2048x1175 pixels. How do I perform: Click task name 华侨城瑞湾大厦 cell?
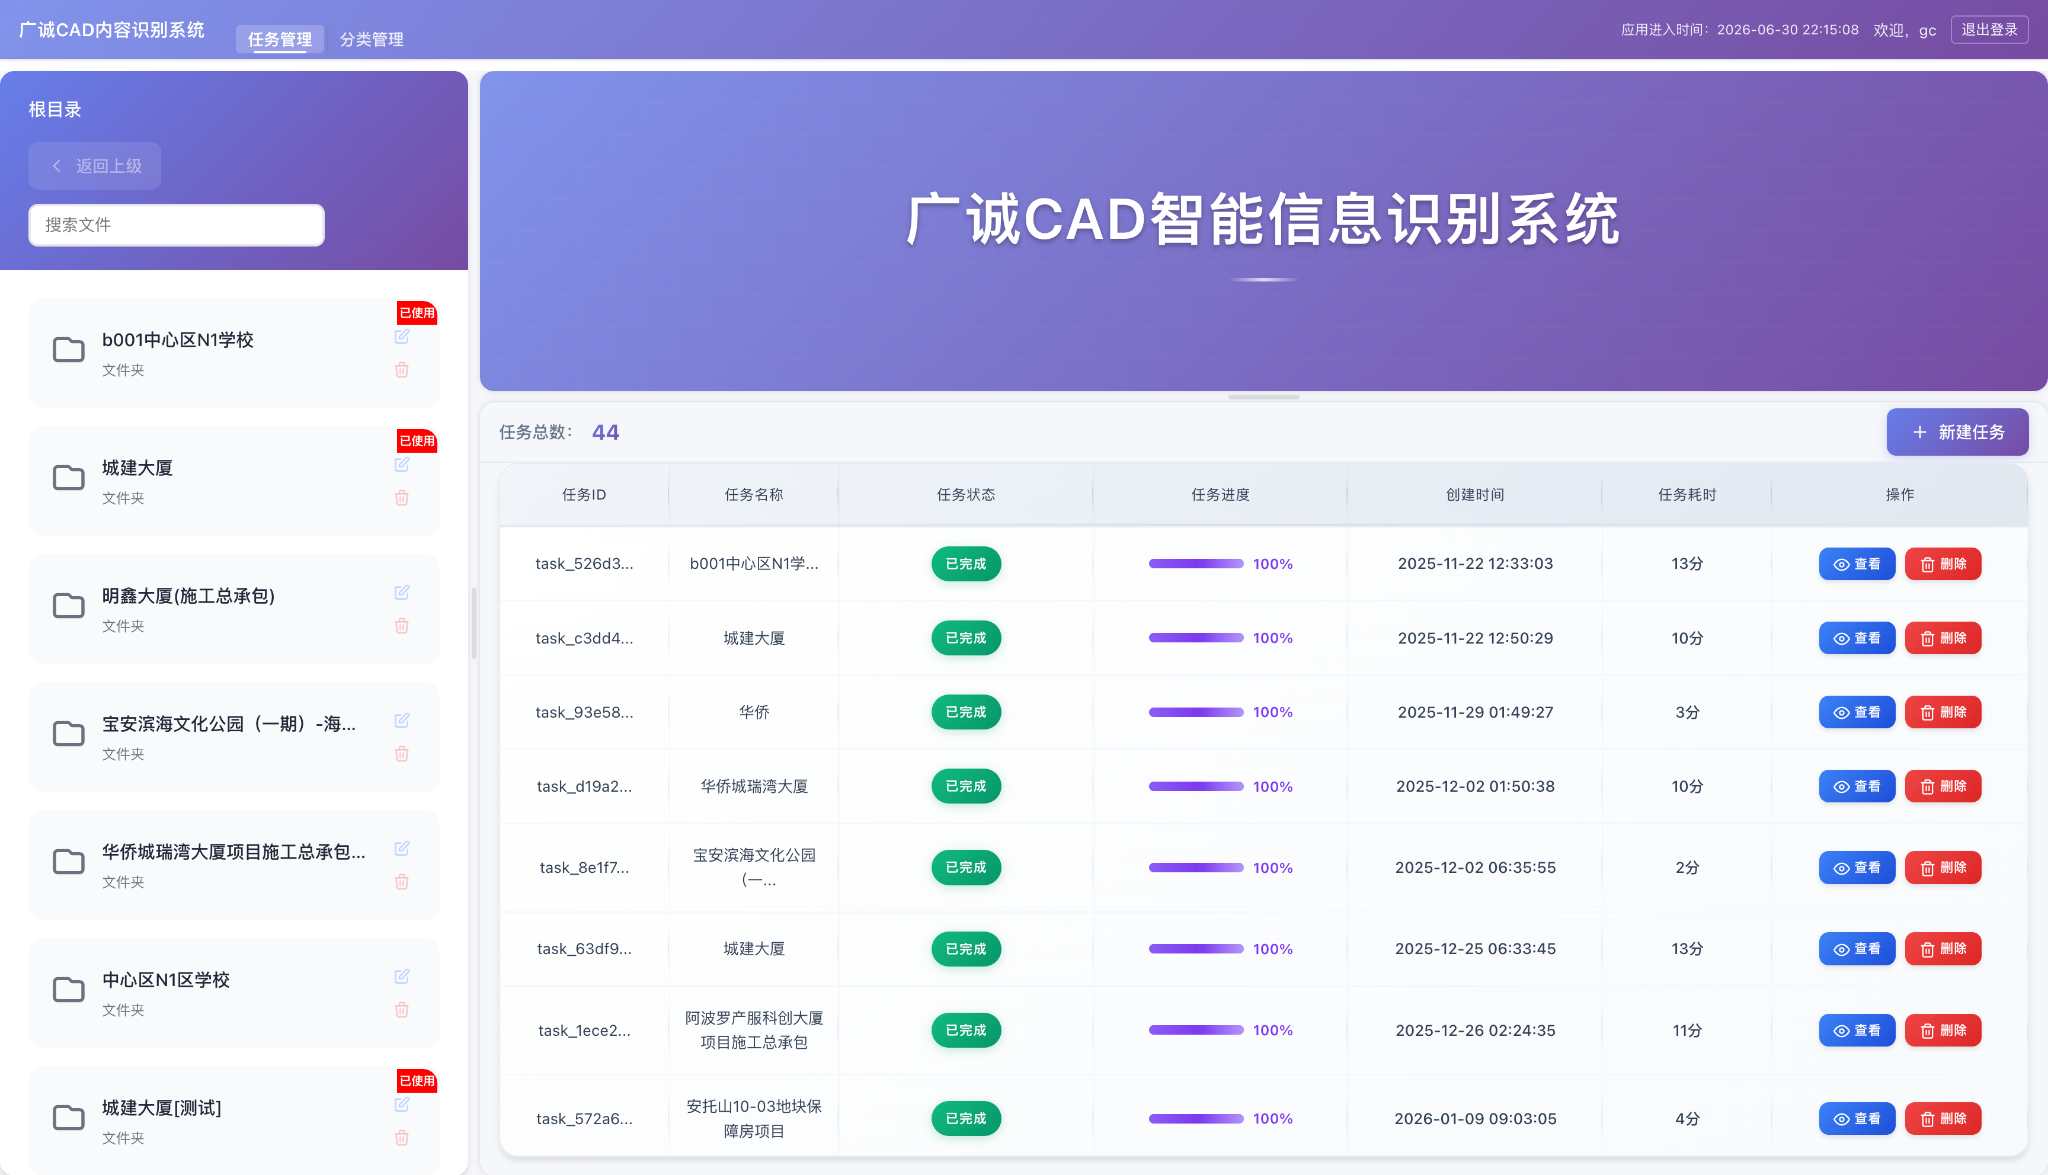(x=754, y=786)
